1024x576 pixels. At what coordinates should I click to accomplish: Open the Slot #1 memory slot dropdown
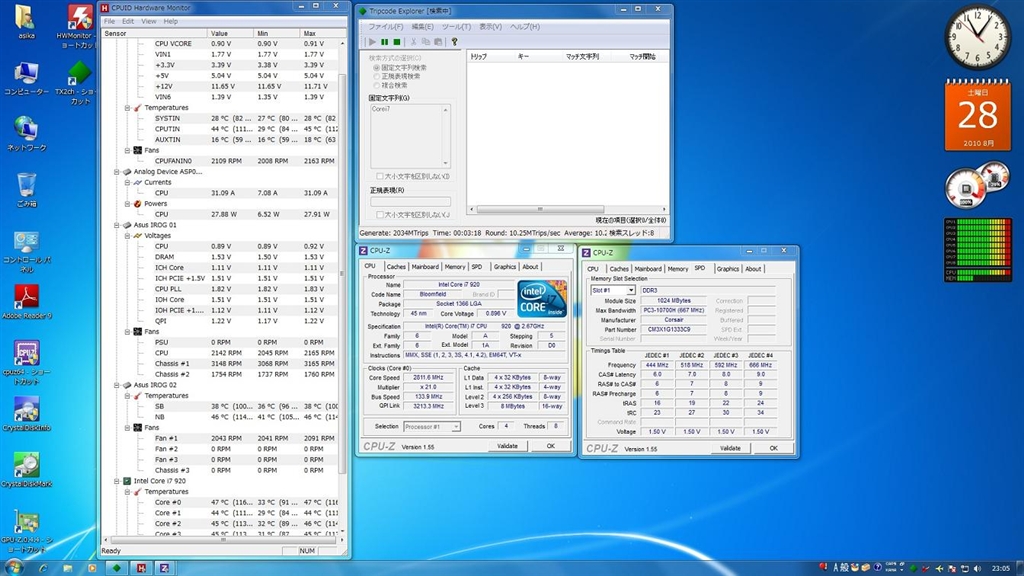pos(612,291)
